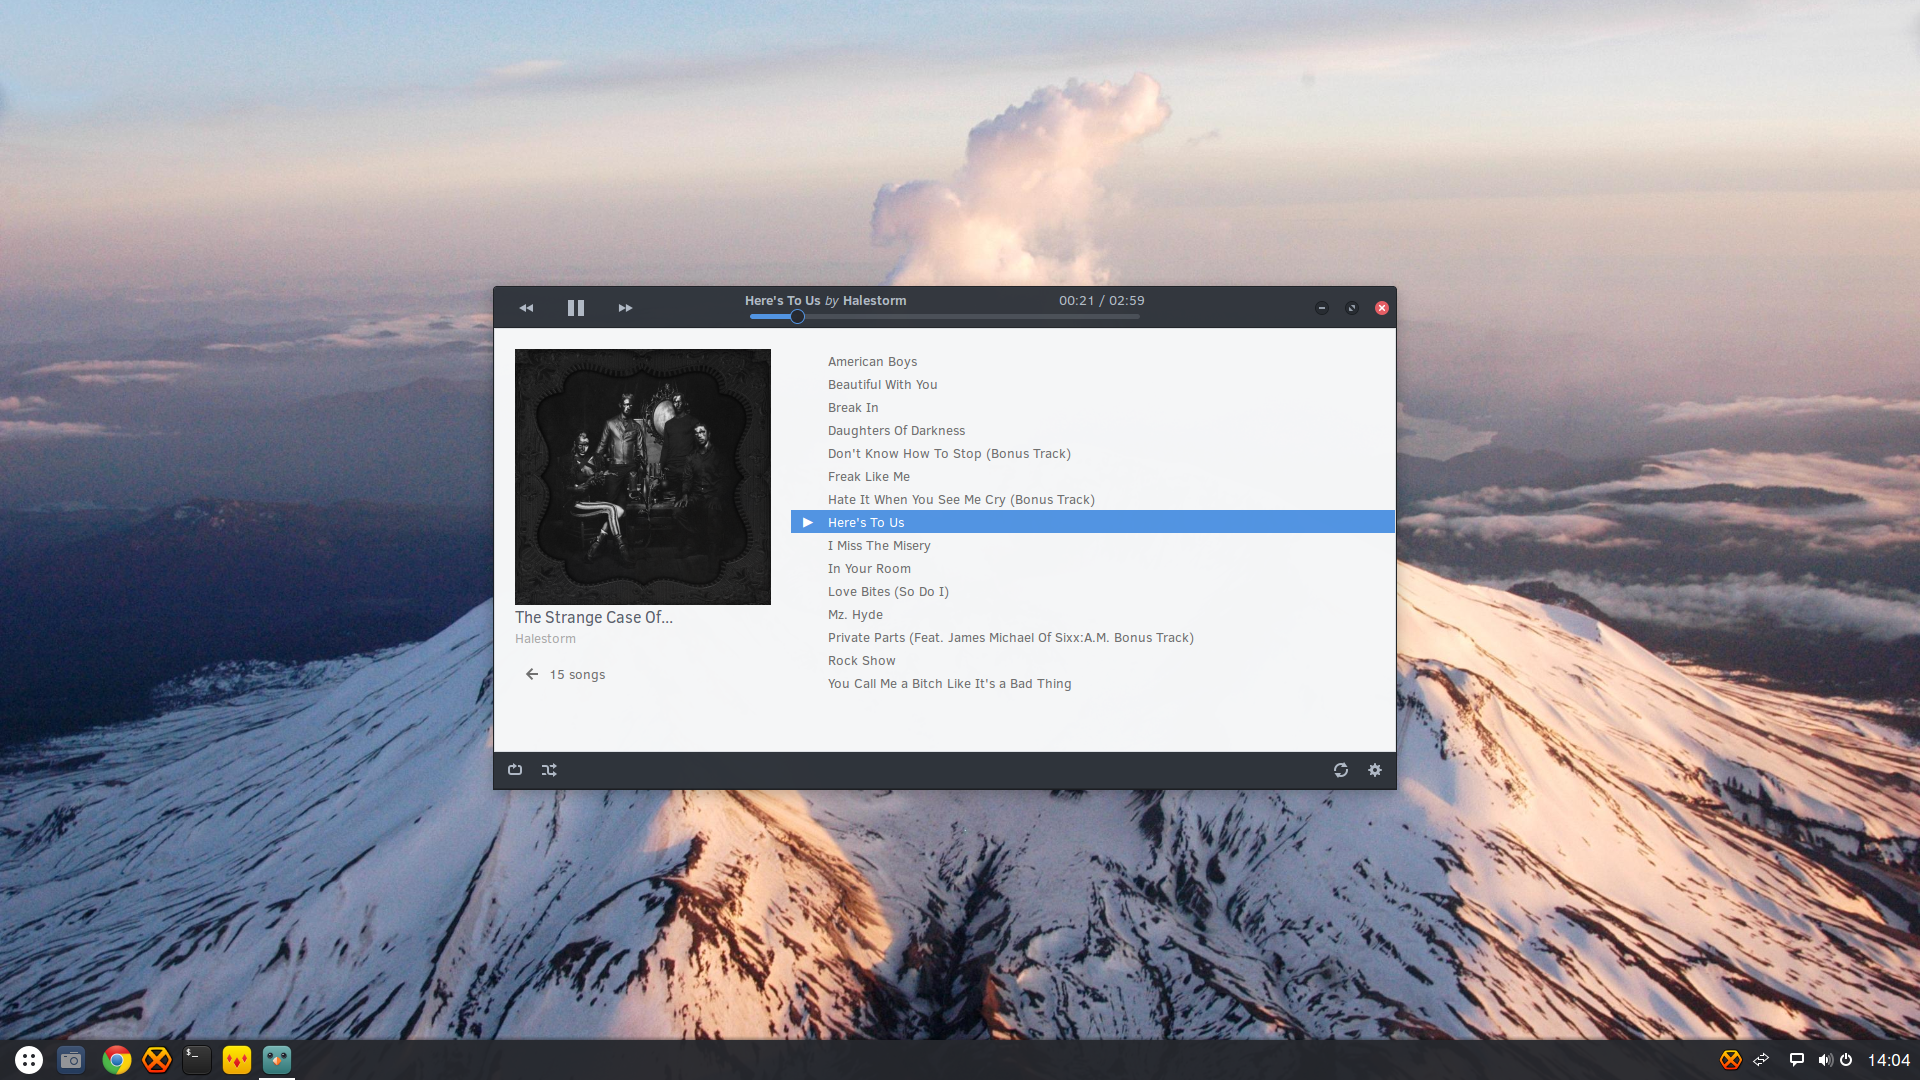
Task: Click the Halestorm artist name under album
Action: point(545,639)
